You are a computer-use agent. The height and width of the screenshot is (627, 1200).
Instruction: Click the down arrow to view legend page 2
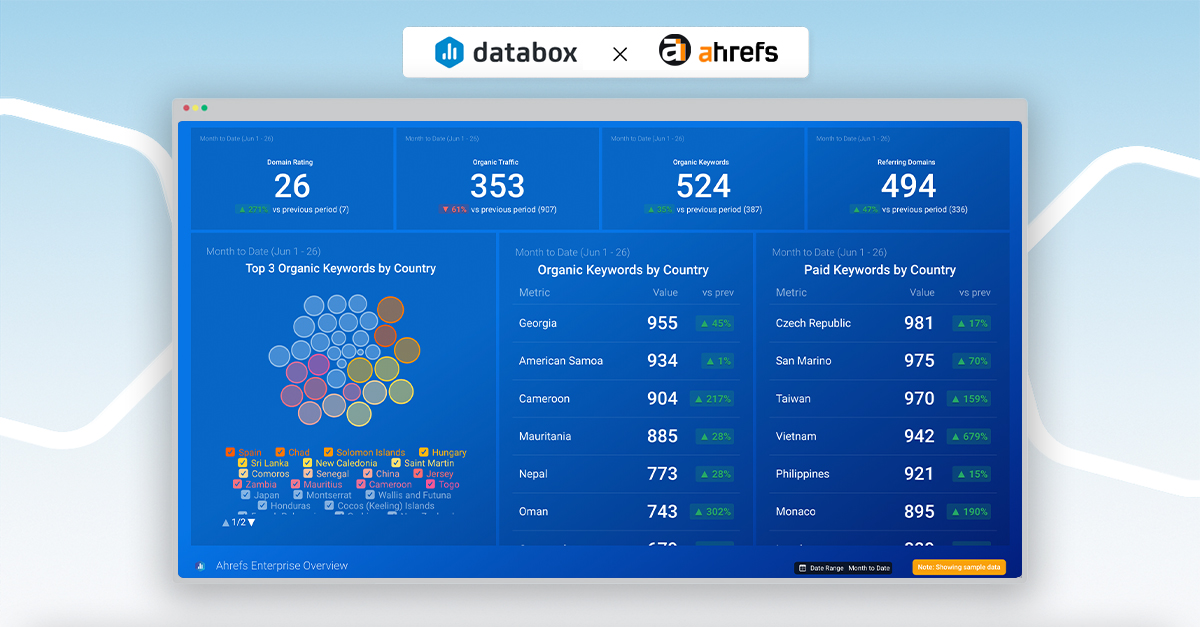[252, 521]
